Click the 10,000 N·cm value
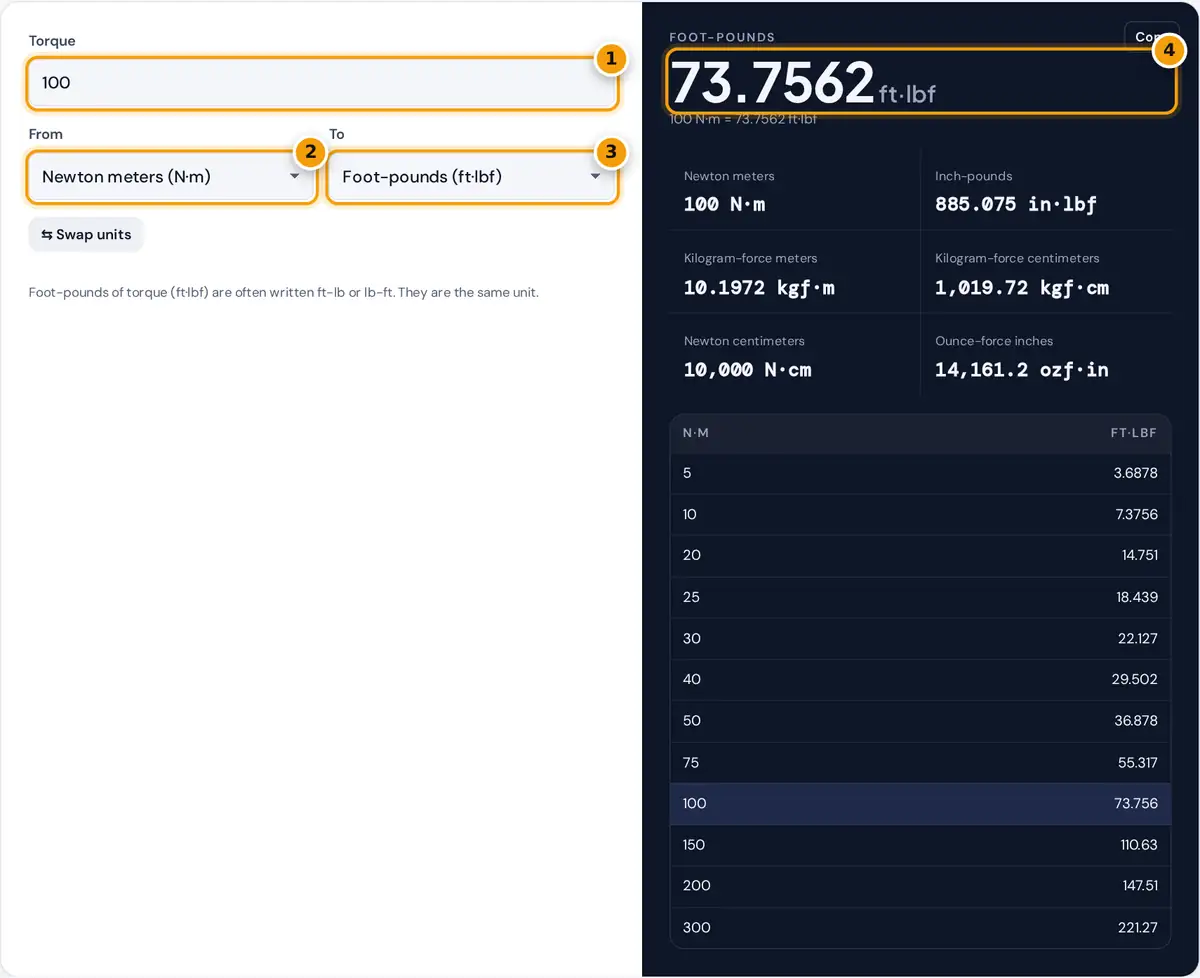This screenshot has width=1200, height=978. click(747, 370)
